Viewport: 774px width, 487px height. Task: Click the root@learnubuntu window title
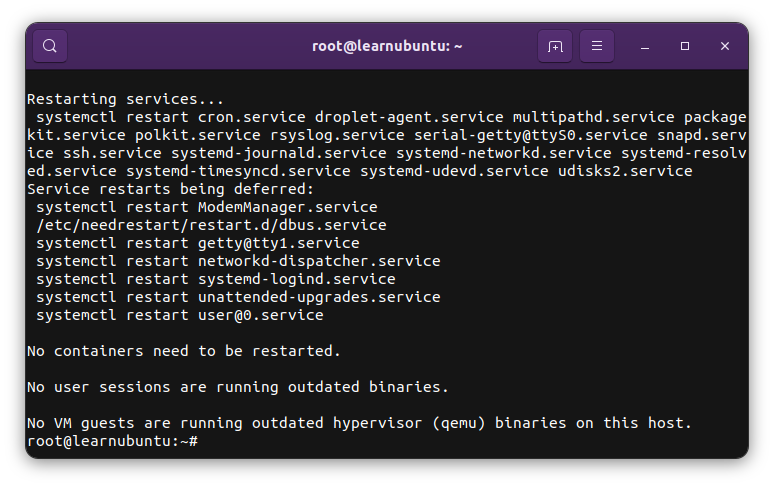pos(387,46)
